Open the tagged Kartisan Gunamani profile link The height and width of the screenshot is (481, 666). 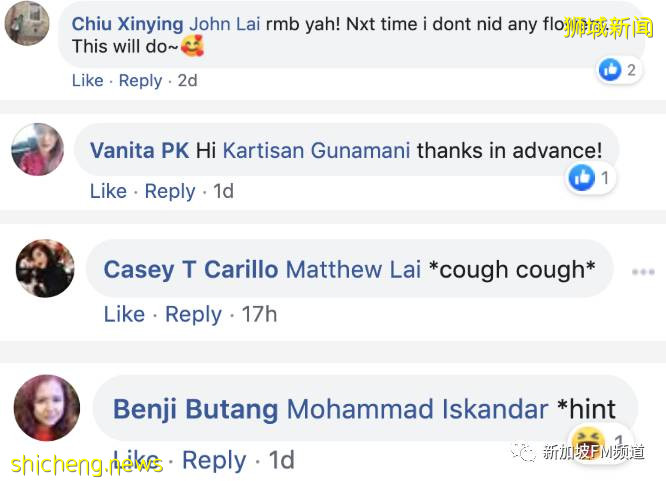[x=316, y=151]
